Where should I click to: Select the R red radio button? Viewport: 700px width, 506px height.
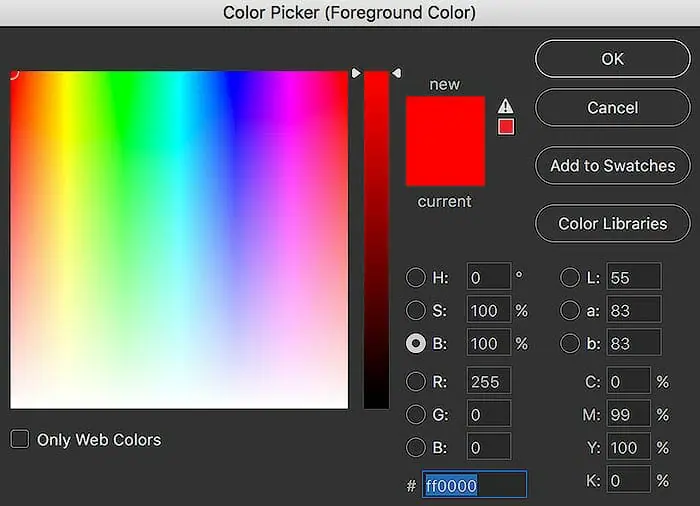(x=416, y=382)
